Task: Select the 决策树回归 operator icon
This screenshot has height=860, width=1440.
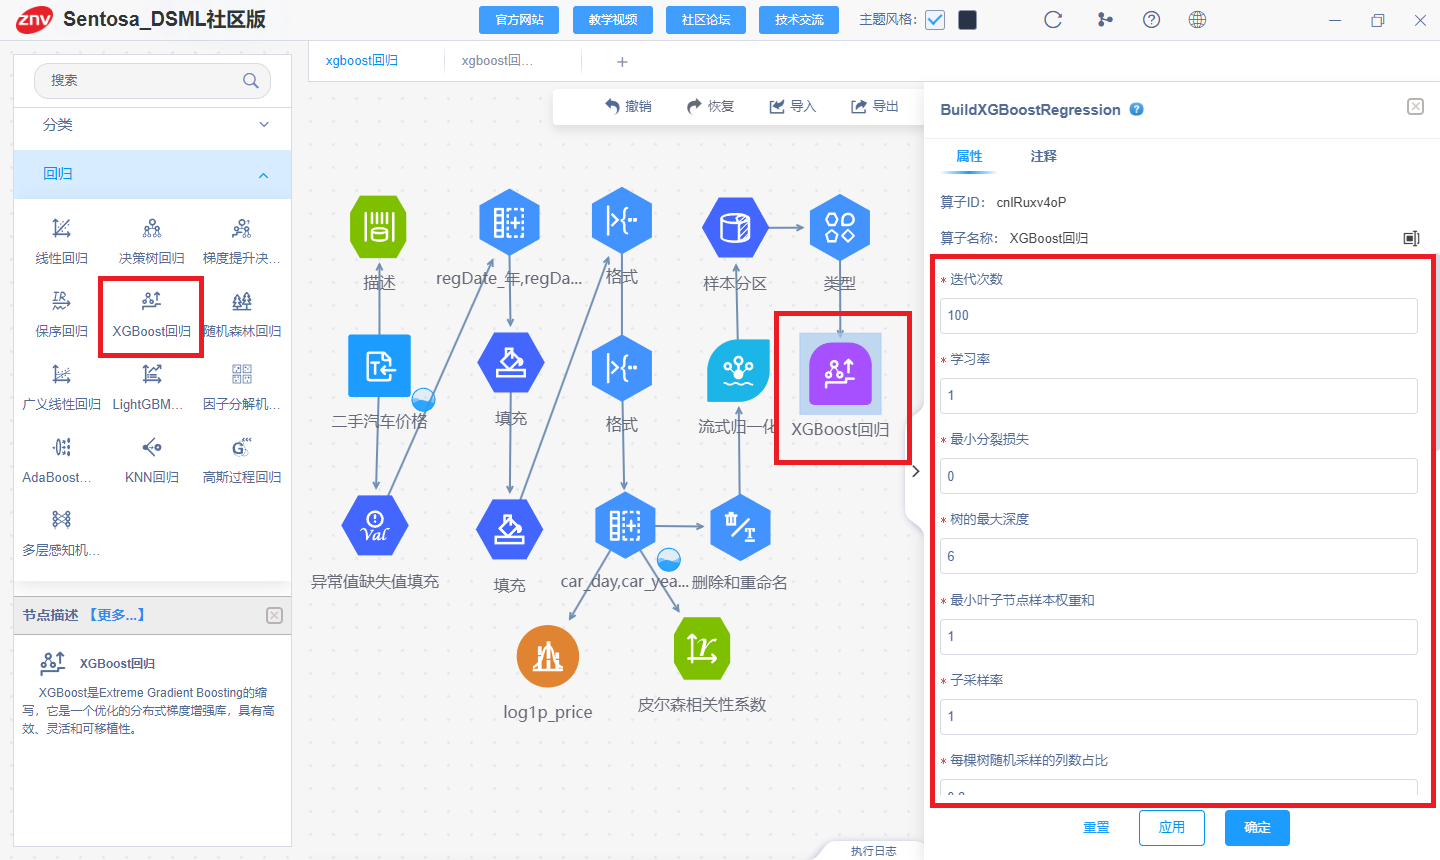Action: tap(152, 229)
